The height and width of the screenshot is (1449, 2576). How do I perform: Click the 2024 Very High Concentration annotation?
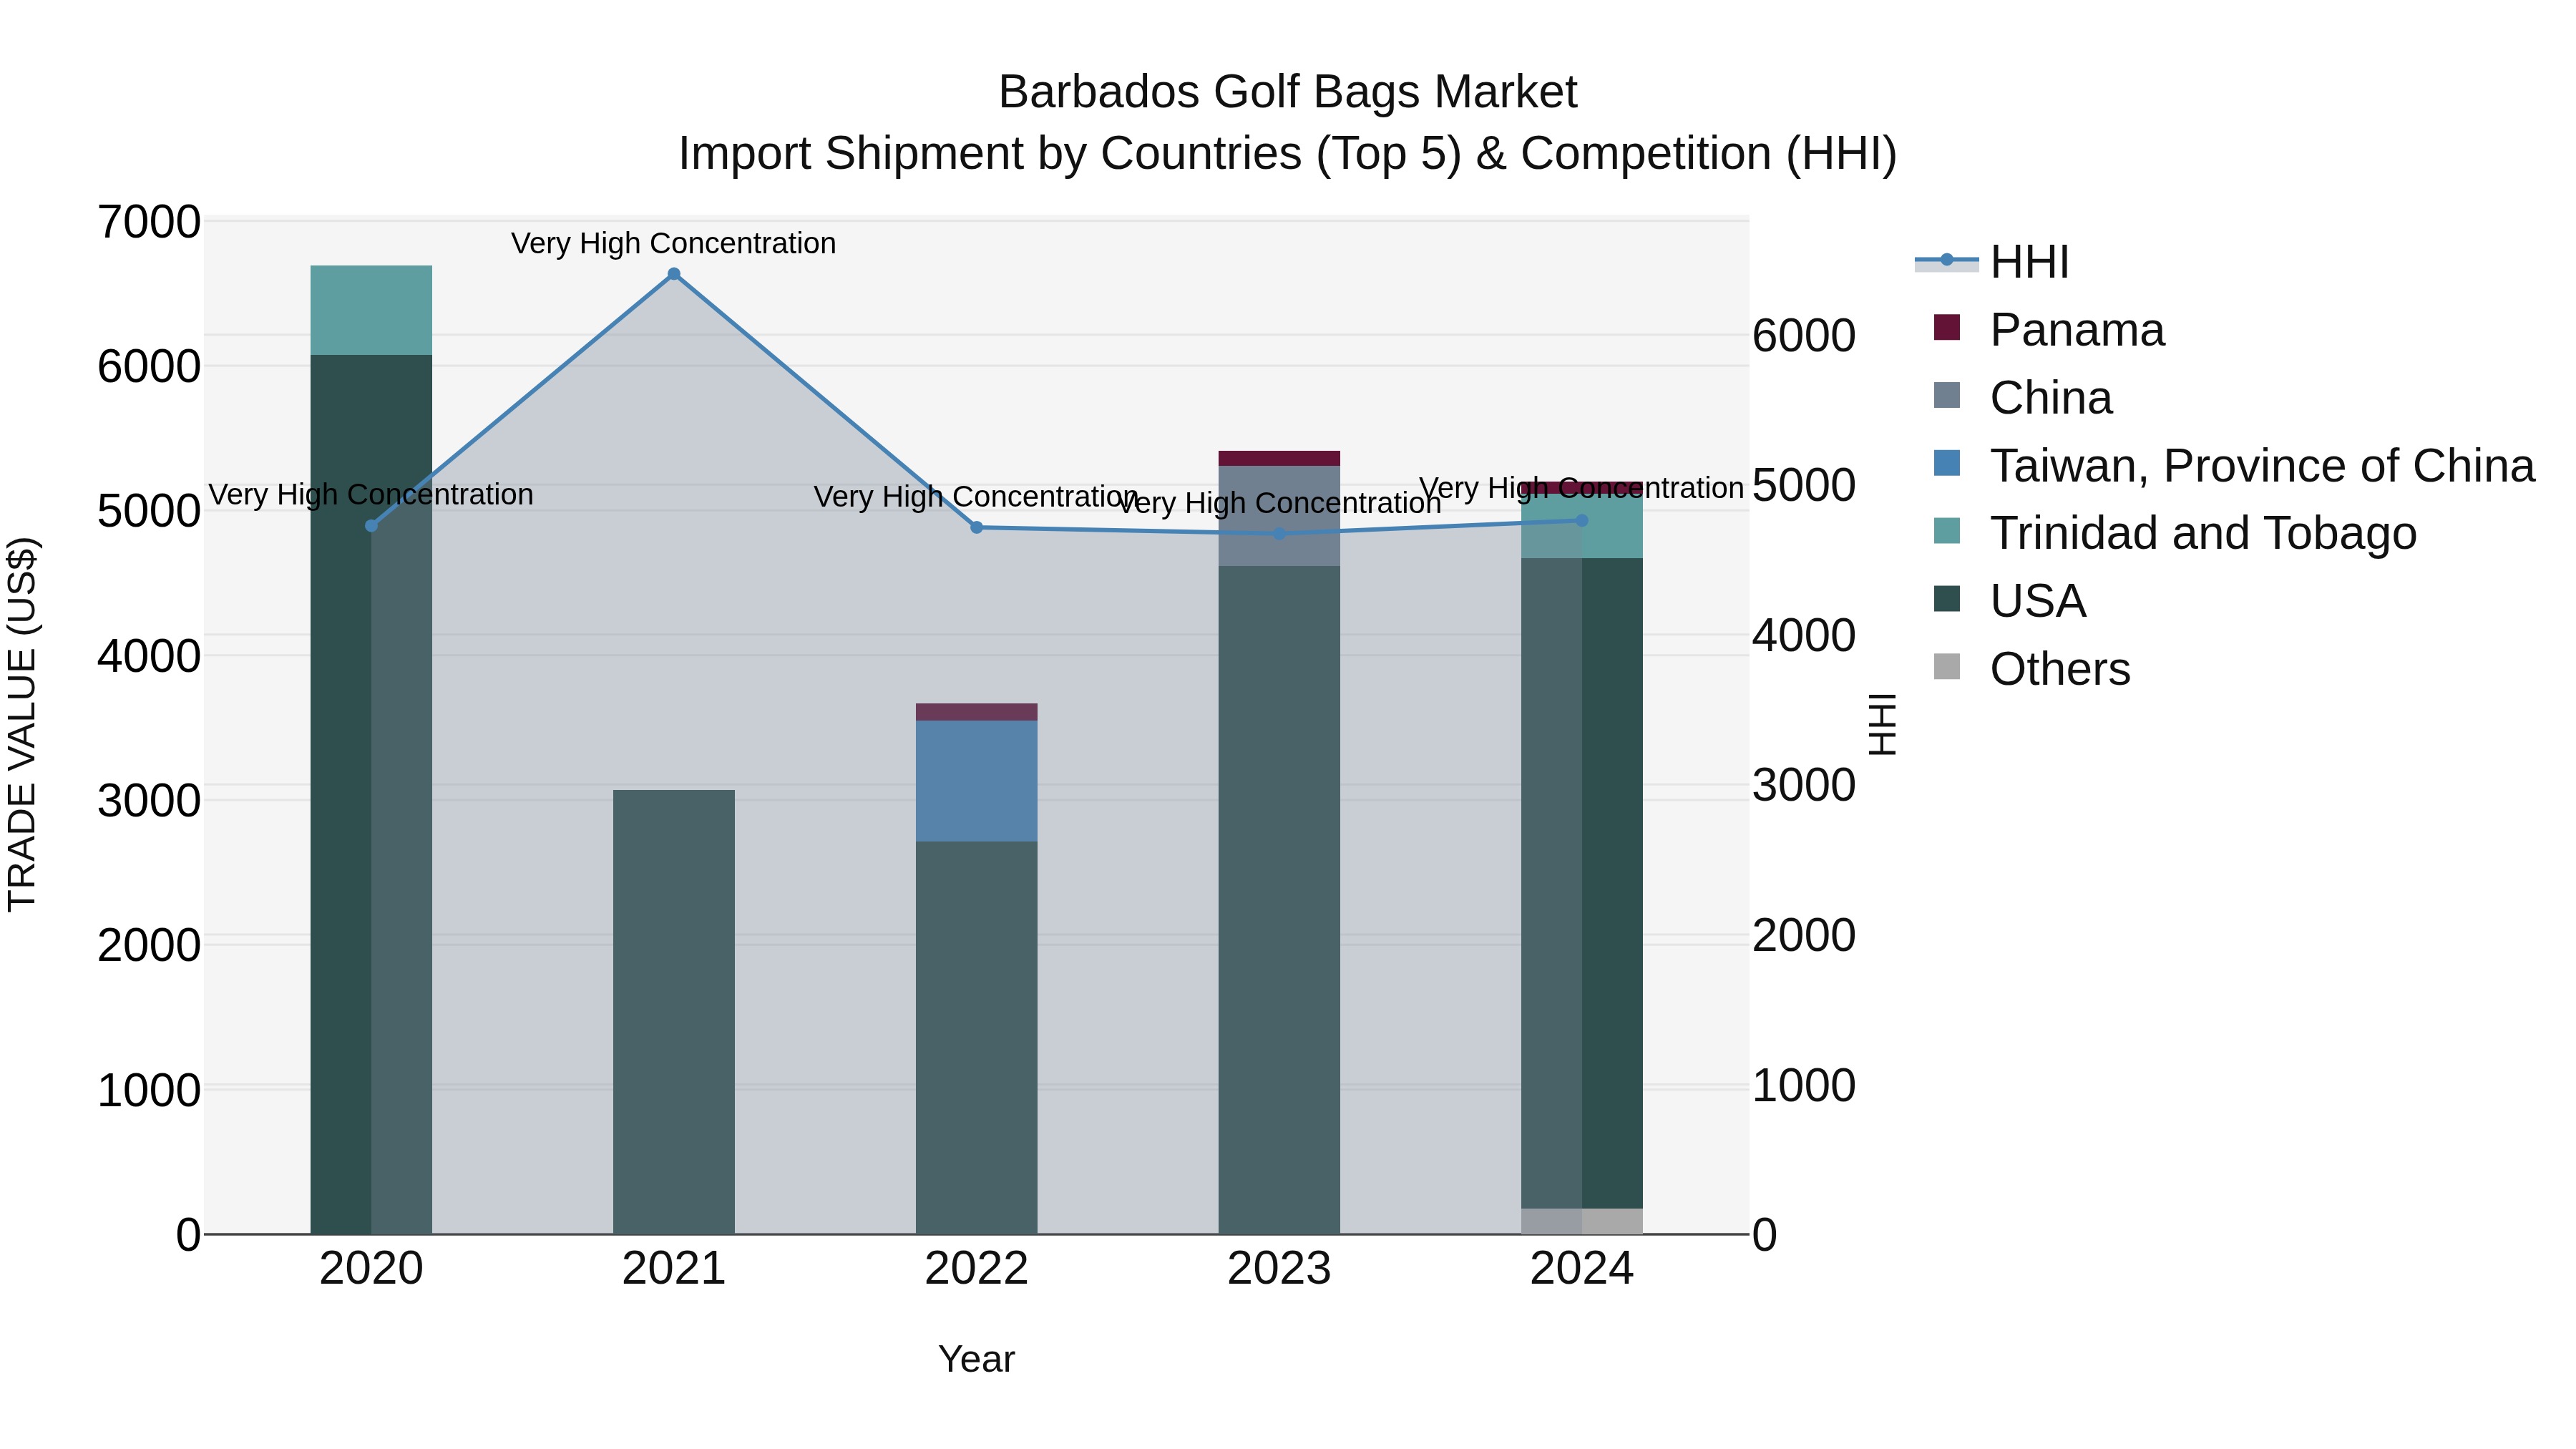pos(1582,488)
